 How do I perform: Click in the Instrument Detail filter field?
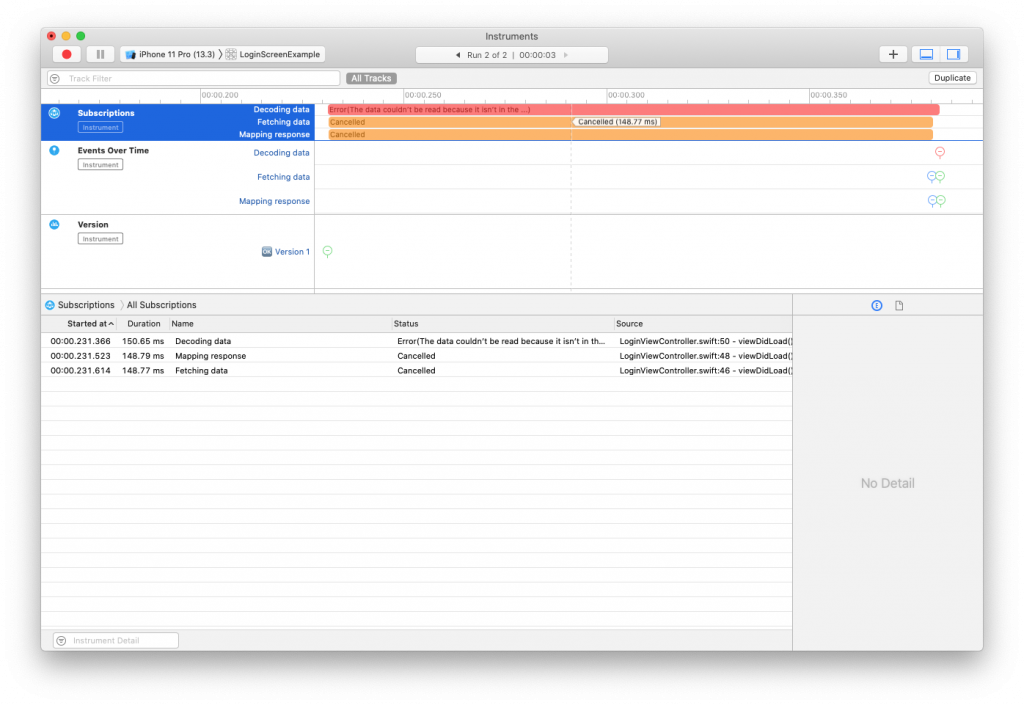[116, 640]
